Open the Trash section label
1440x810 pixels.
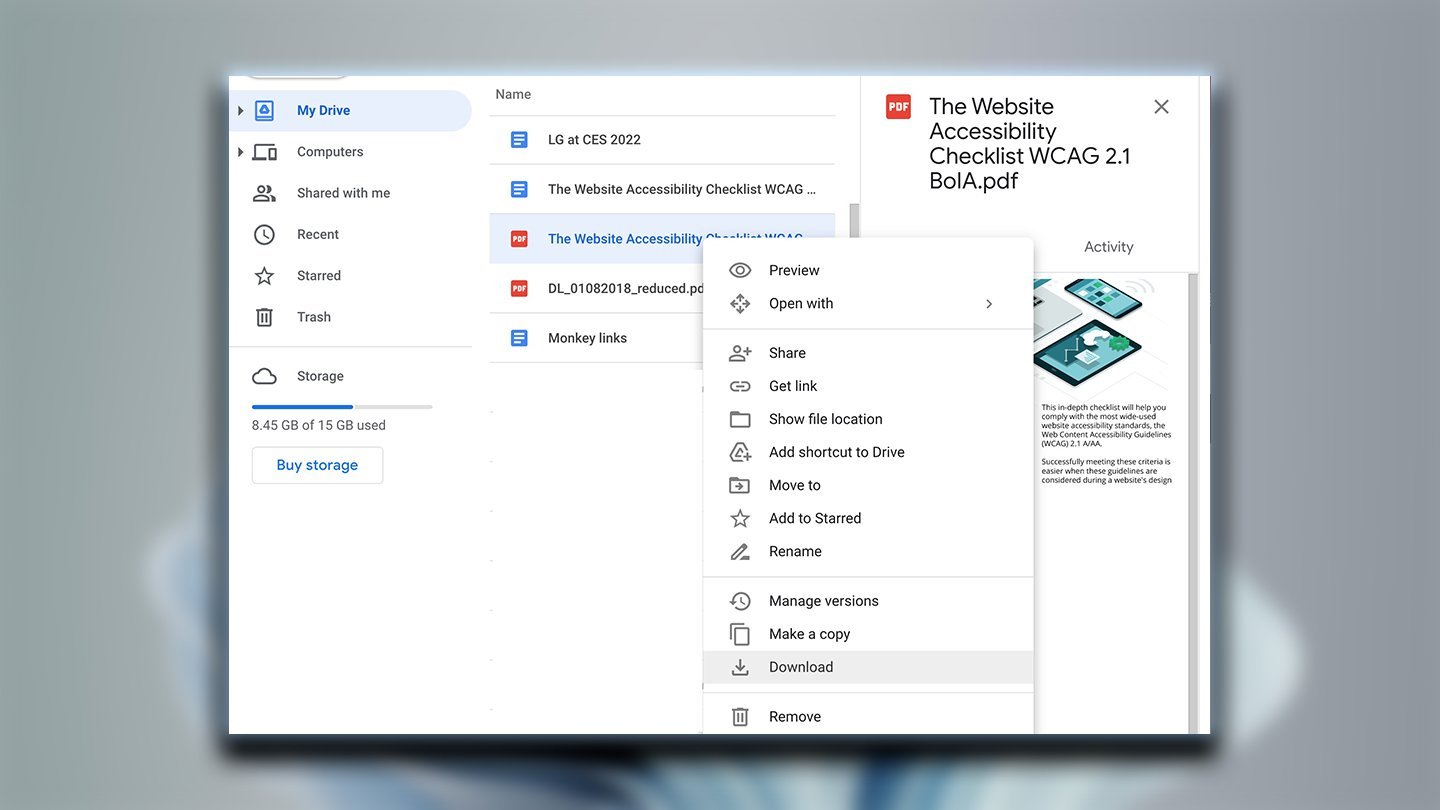(x=314, y=317)
